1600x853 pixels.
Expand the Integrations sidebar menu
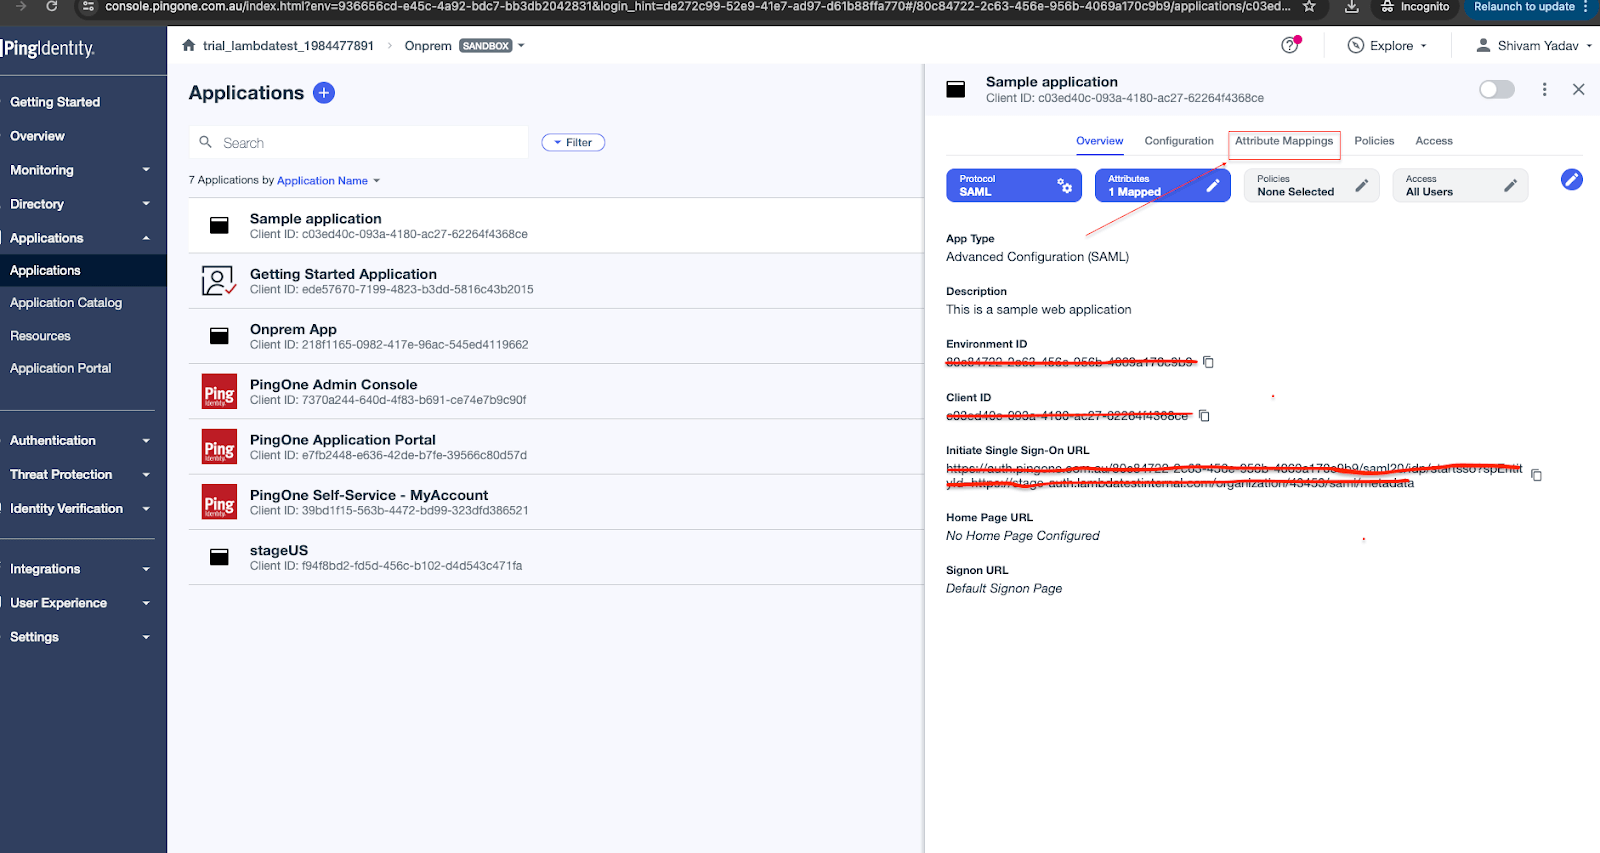146,569
